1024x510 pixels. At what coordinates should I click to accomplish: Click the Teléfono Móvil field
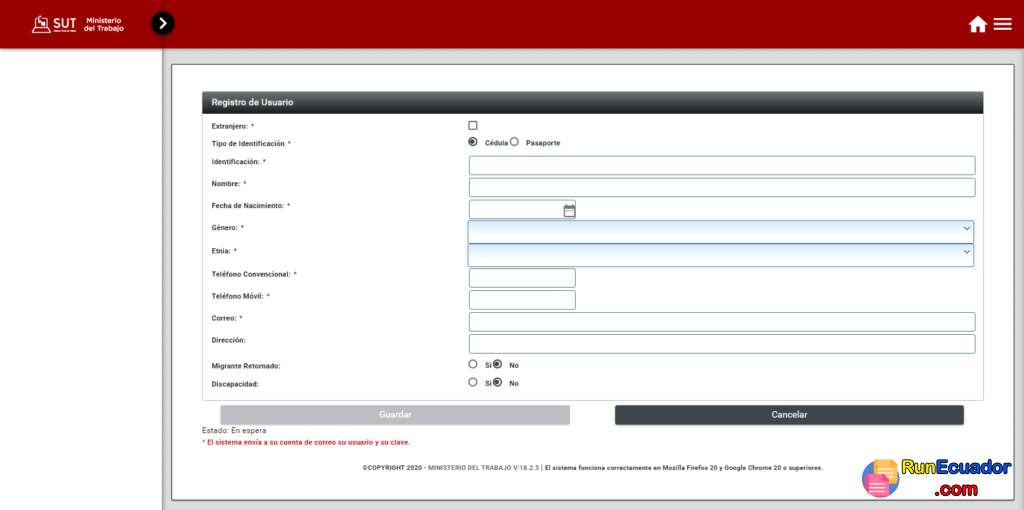(522, 300)
